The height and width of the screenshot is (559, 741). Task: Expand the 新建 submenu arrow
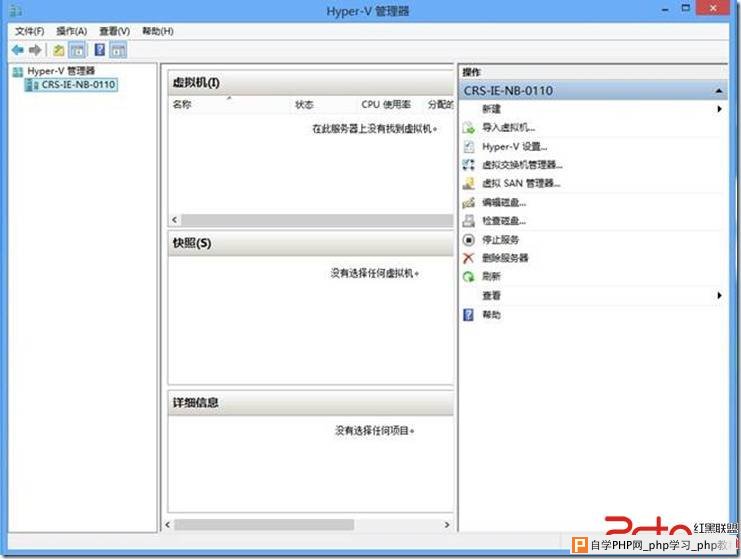coord(719,109)
